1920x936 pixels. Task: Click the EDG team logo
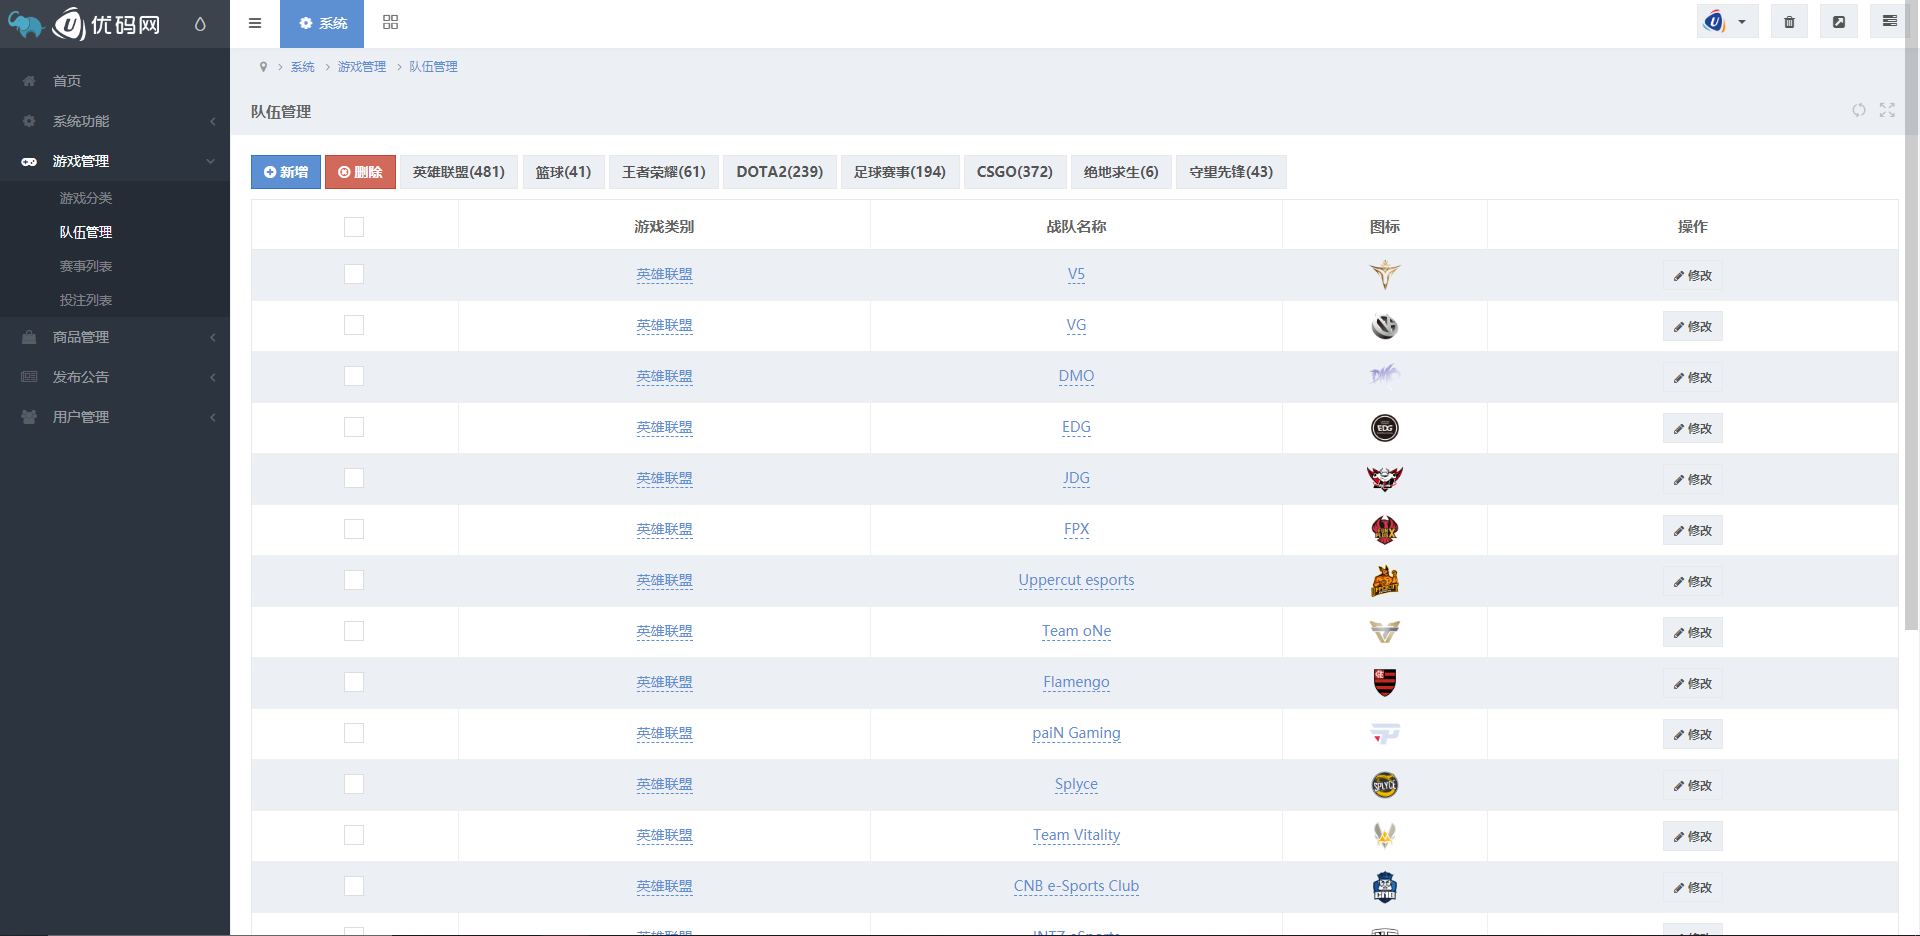1385,428
